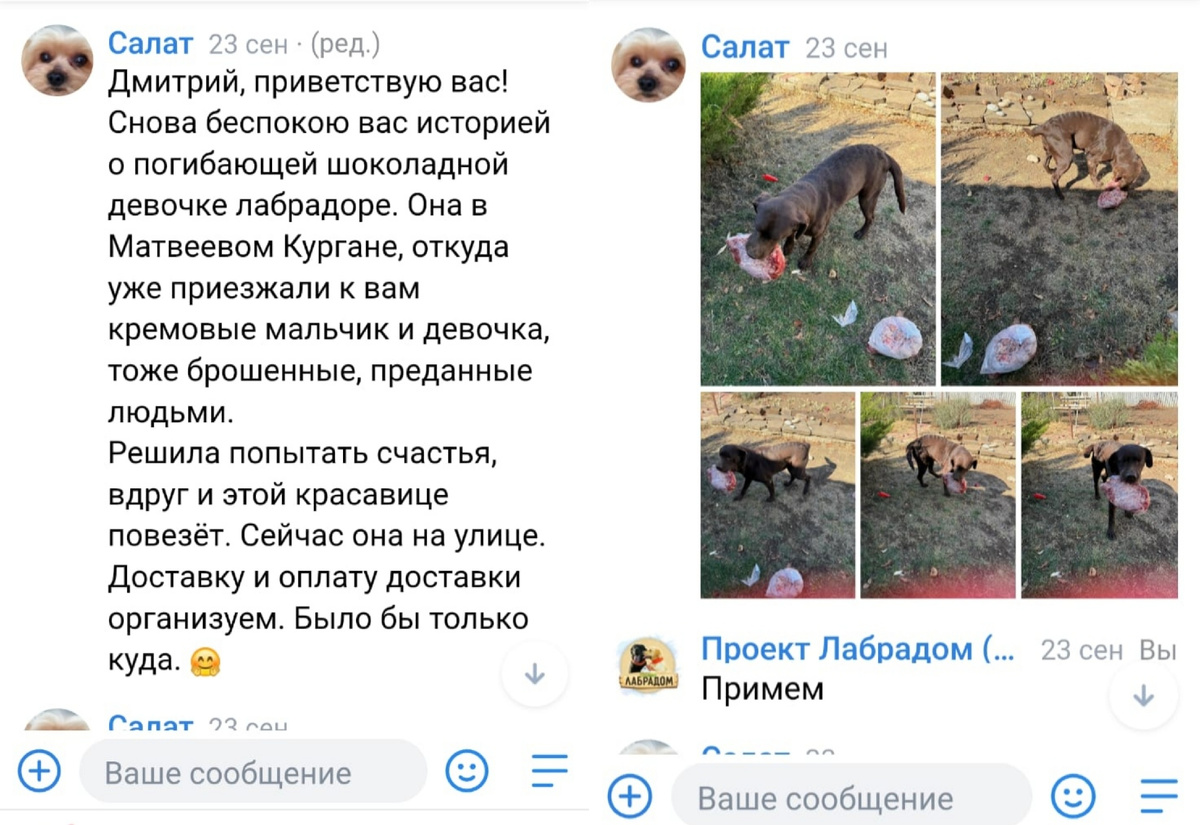Screen dimensions: 1200x825
Task: Jump down with left chat arrow button
Action: click(x=535, y=674)
